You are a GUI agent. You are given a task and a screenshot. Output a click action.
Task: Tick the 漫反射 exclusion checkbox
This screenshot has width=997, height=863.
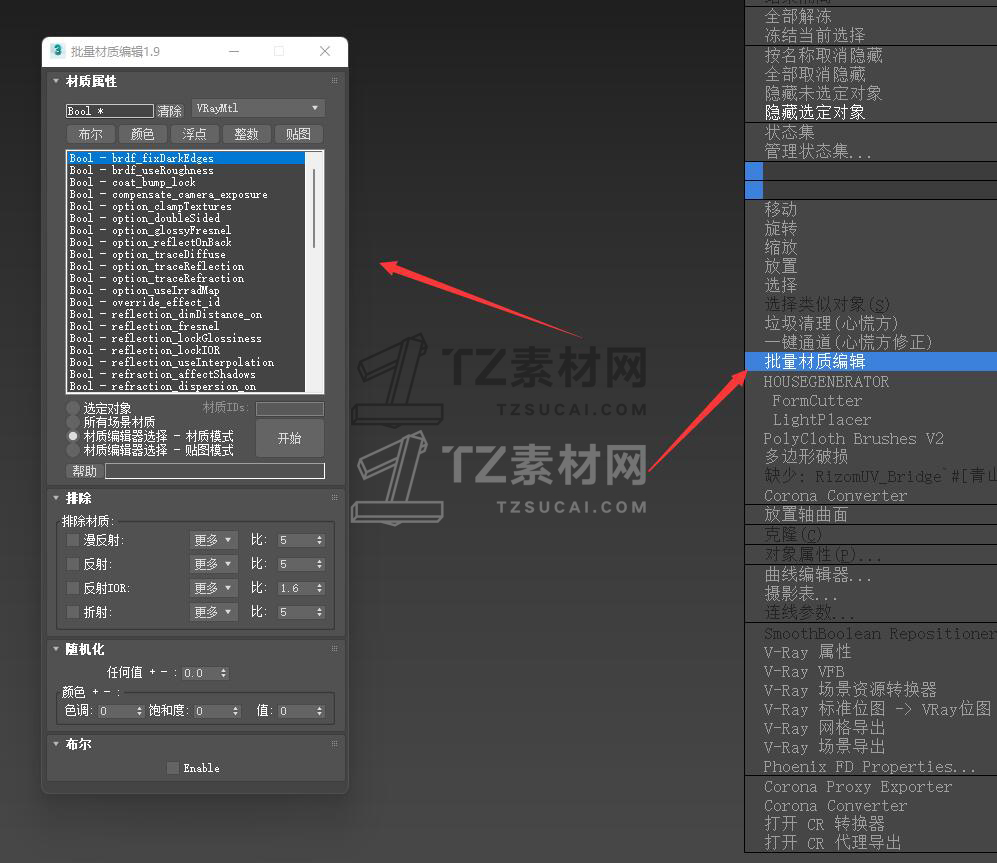click(72, 540)
